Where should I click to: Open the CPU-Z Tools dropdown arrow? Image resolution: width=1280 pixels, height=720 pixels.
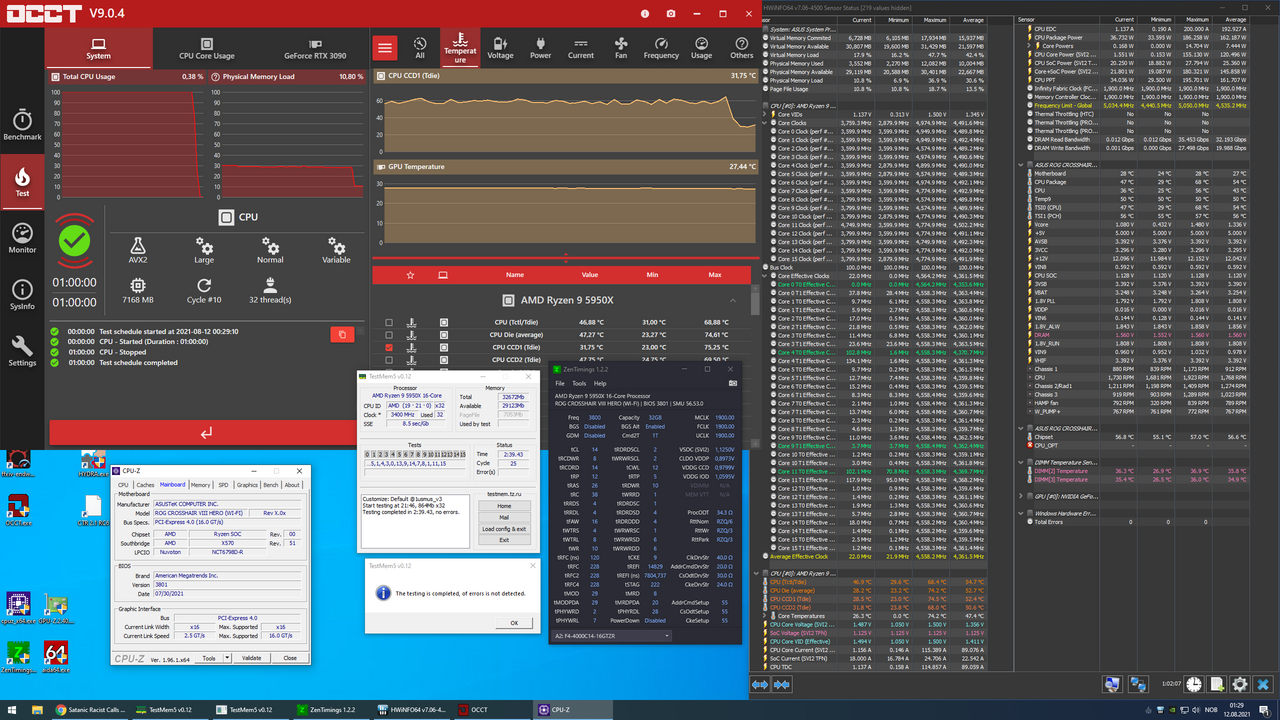point(227,658)
